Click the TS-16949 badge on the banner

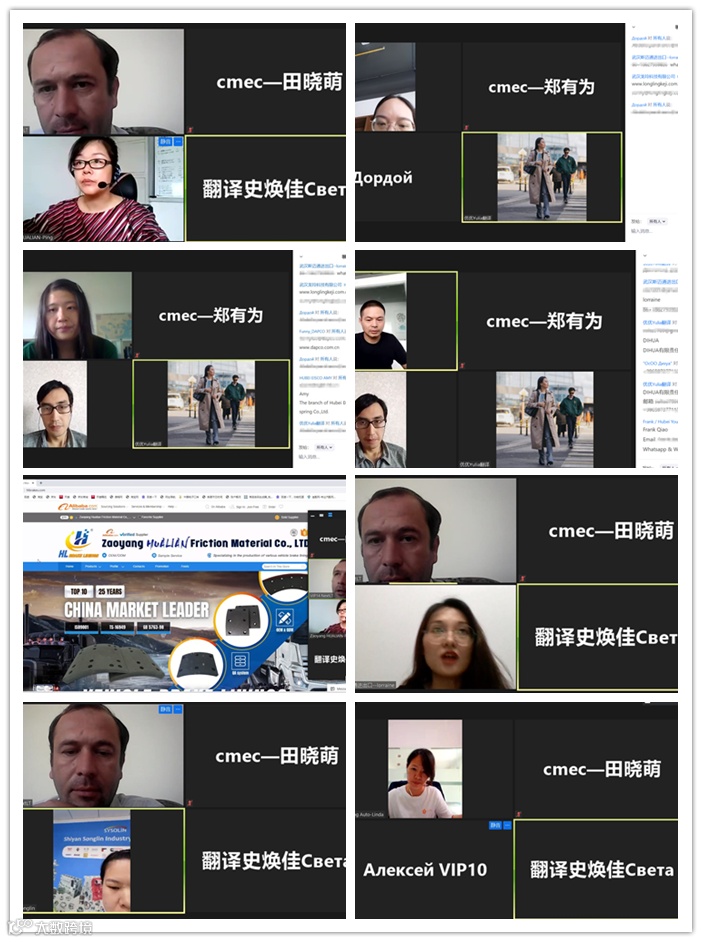tap(116, 627)
